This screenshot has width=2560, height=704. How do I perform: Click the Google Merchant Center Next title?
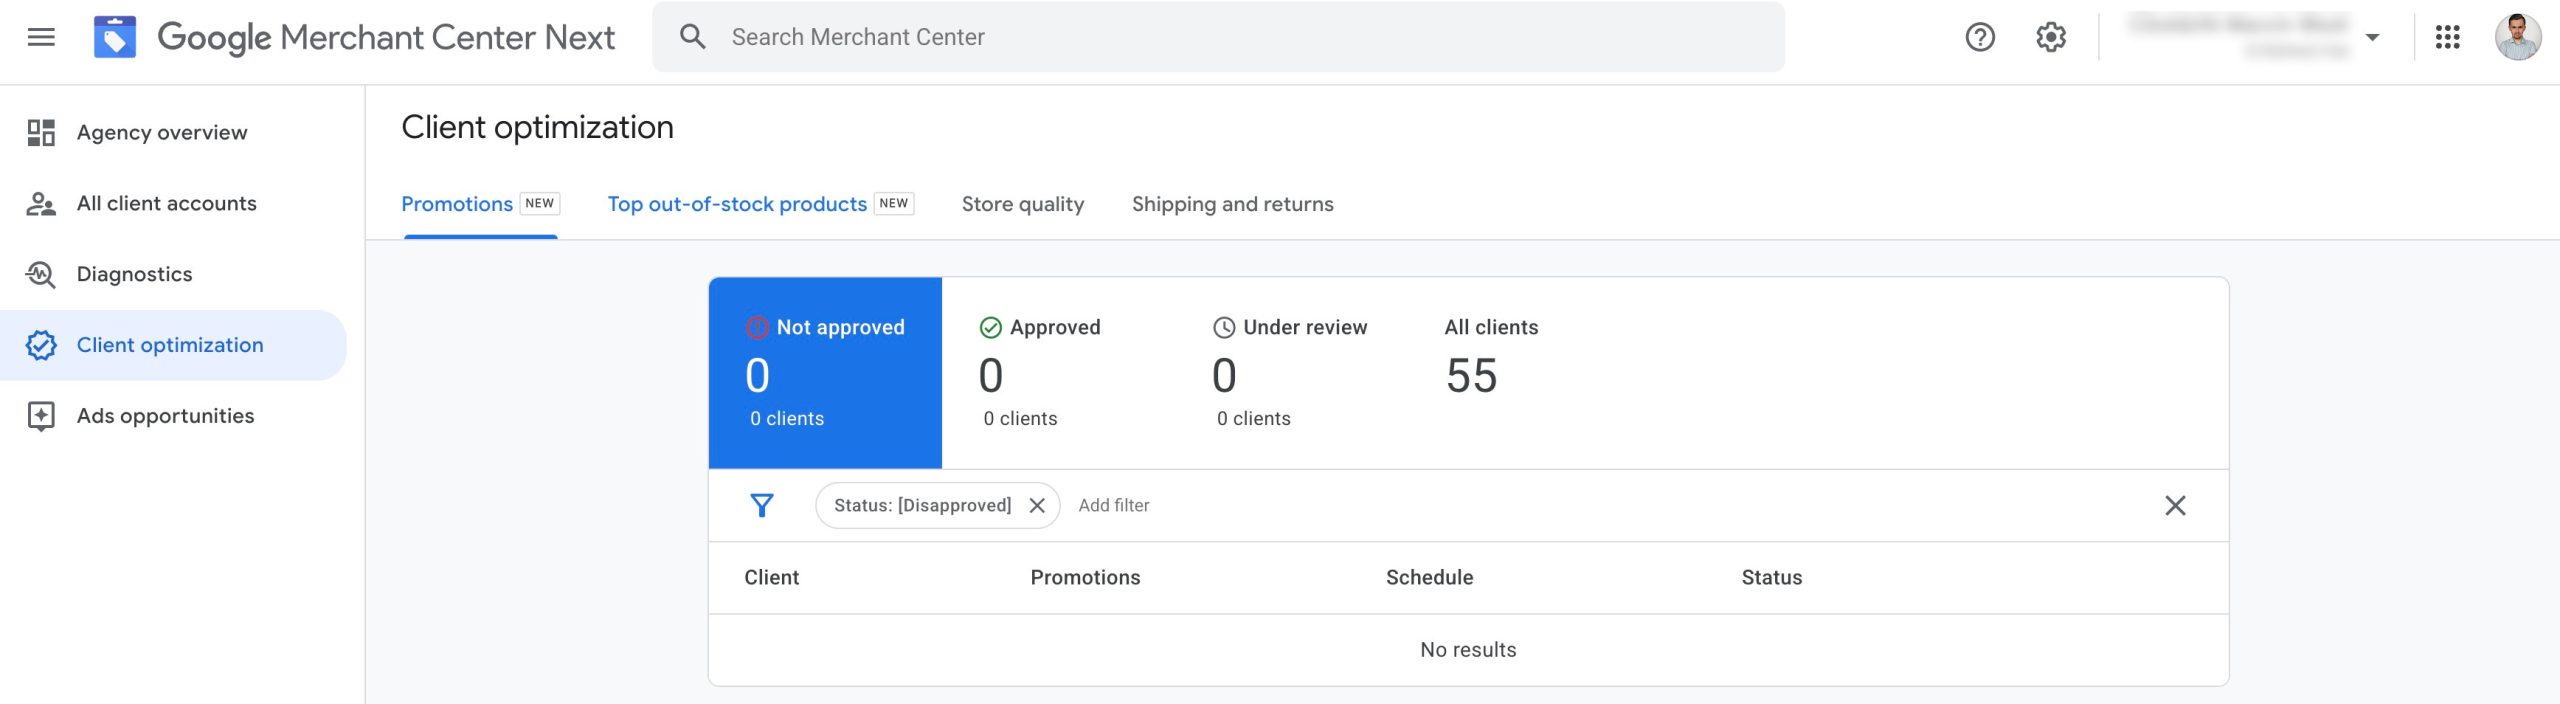[386, 37]
